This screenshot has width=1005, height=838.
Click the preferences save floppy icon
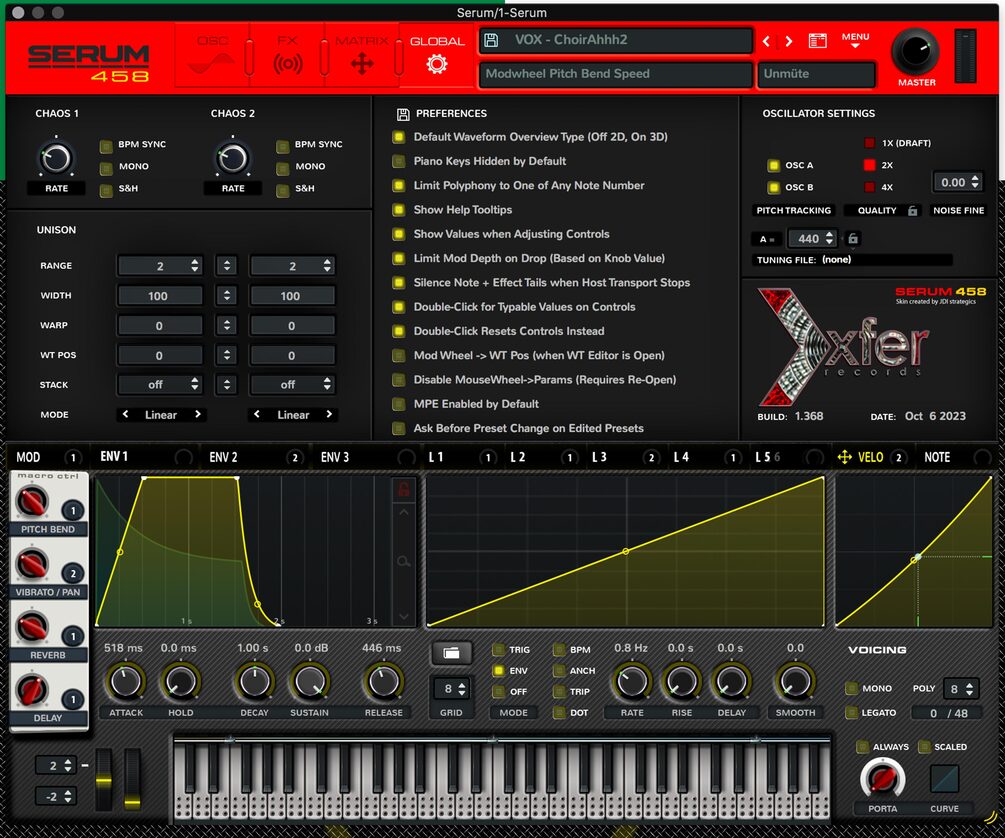(403, 114)
